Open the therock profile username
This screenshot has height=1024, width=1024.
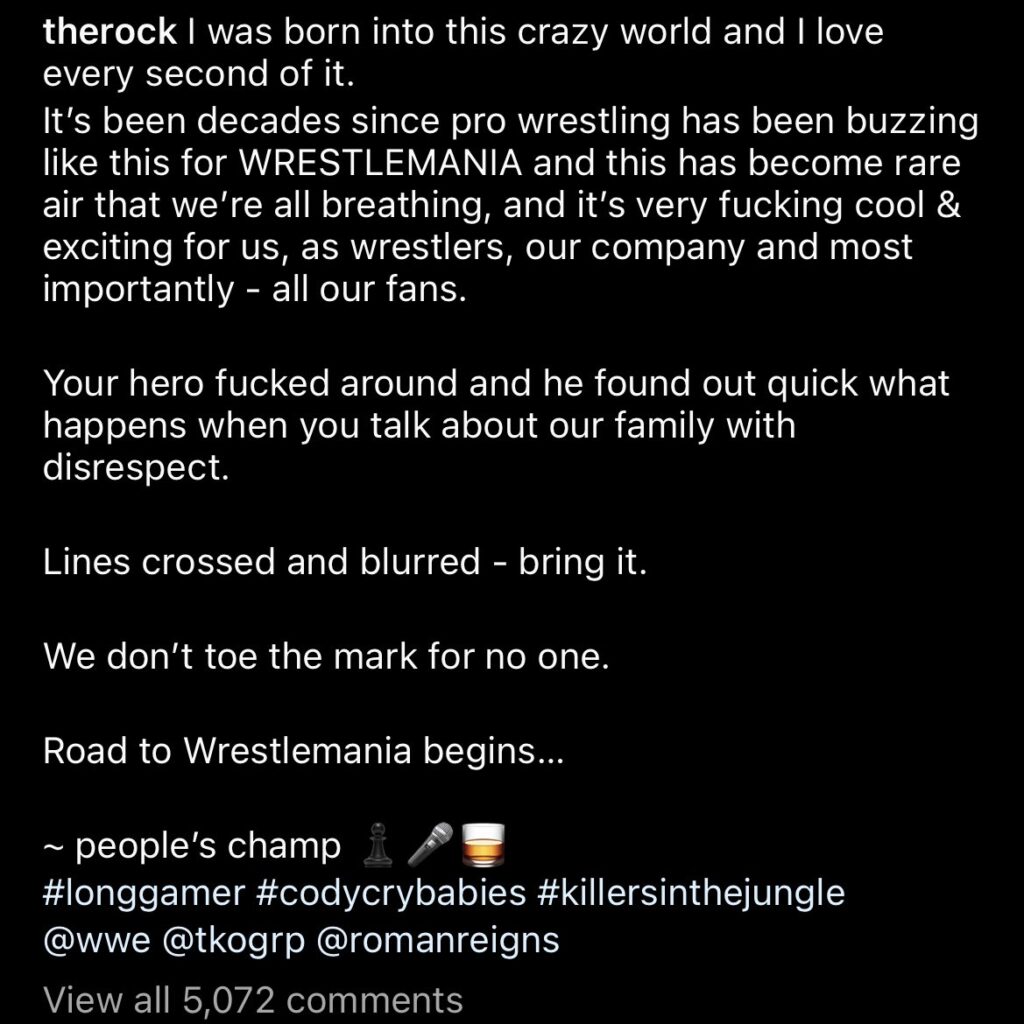[110, 32]
